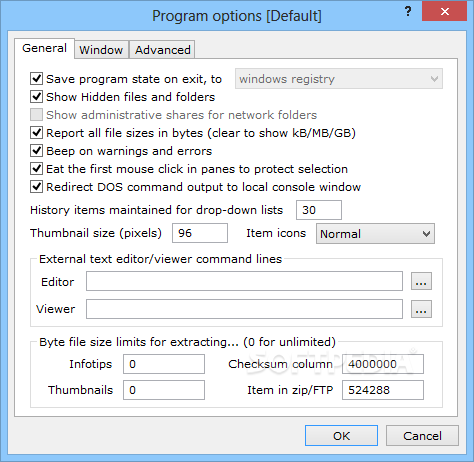Screen dimensions: 474x462
Task: Toggle Redirect DOS command output checkbox
Action: point(36,187)
